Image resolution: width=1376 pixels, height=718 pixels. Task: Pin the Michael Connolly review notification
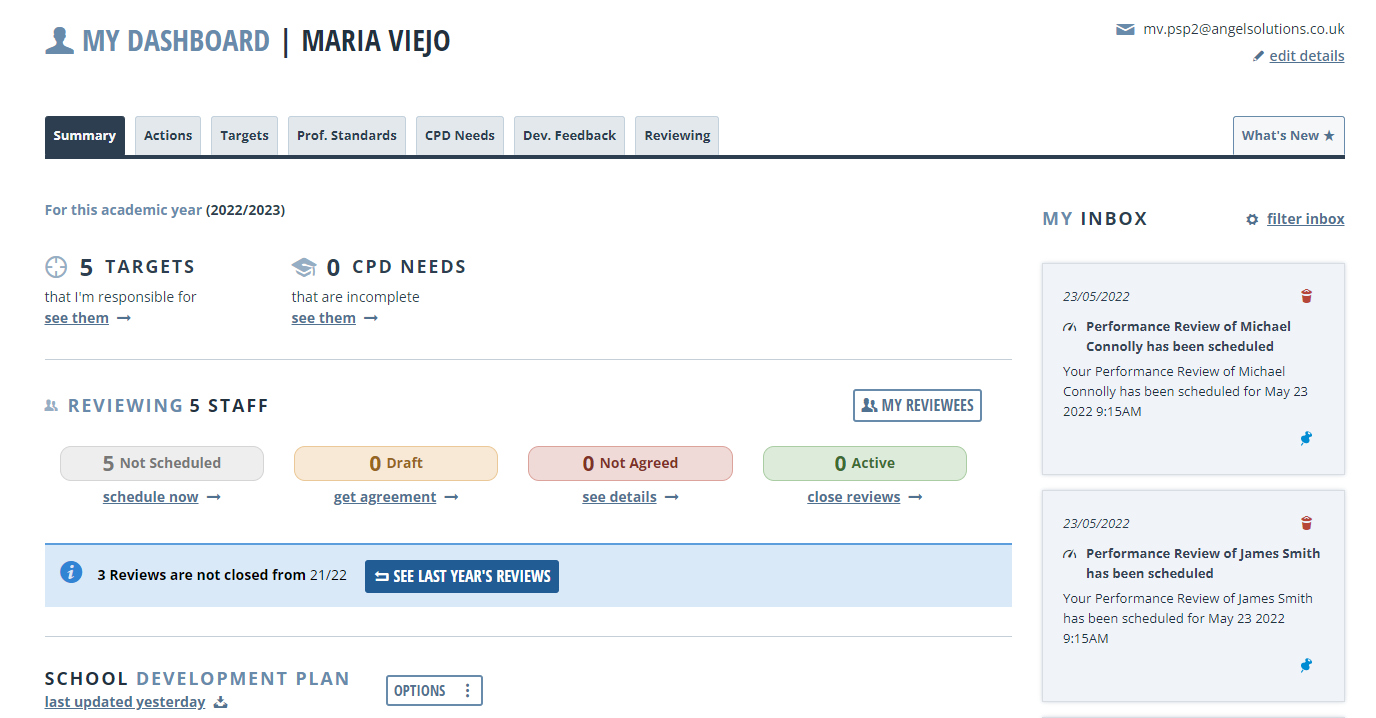tap(1306, 437)
